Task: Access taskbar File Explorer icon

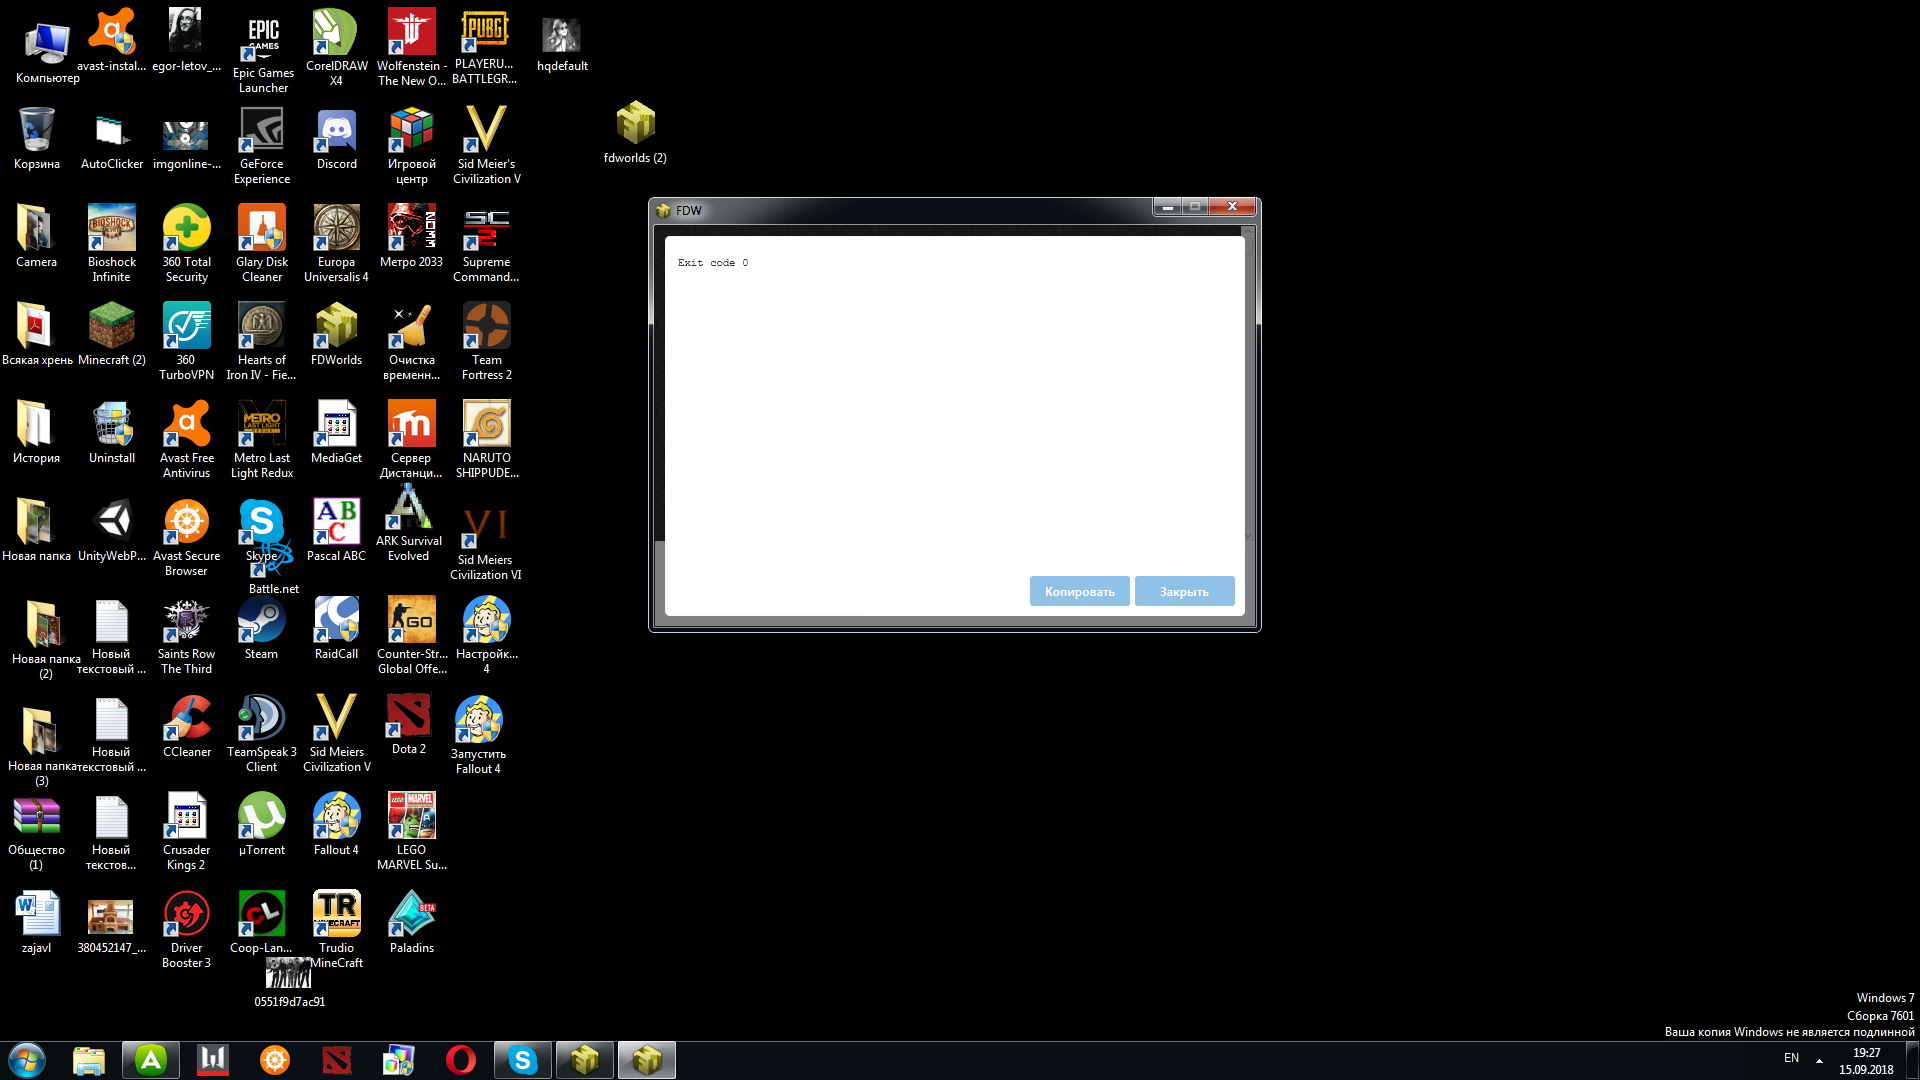Action: tap(87, 1059)
